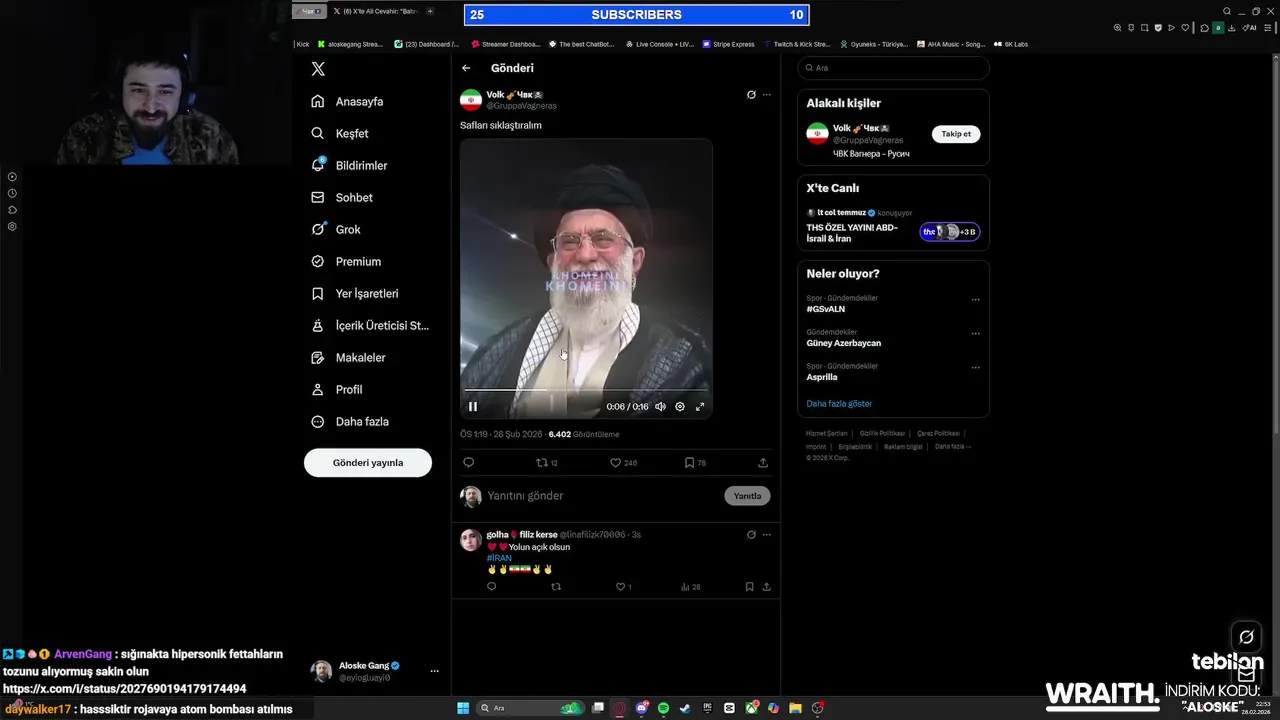Repost the main post with 12 reposts
Viewport: 1280px width, 720px height.
(x=547, y=463)
